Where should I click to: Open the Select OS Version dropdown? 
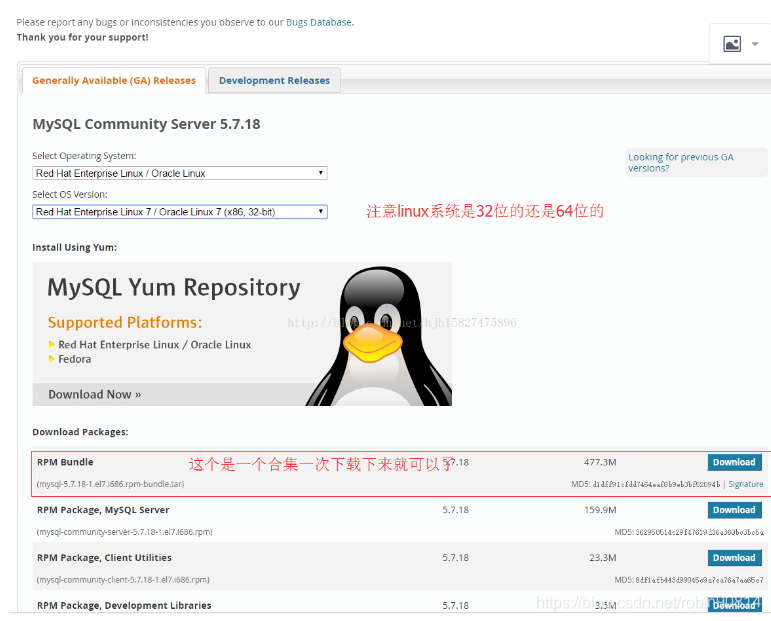tap(180, 212)
